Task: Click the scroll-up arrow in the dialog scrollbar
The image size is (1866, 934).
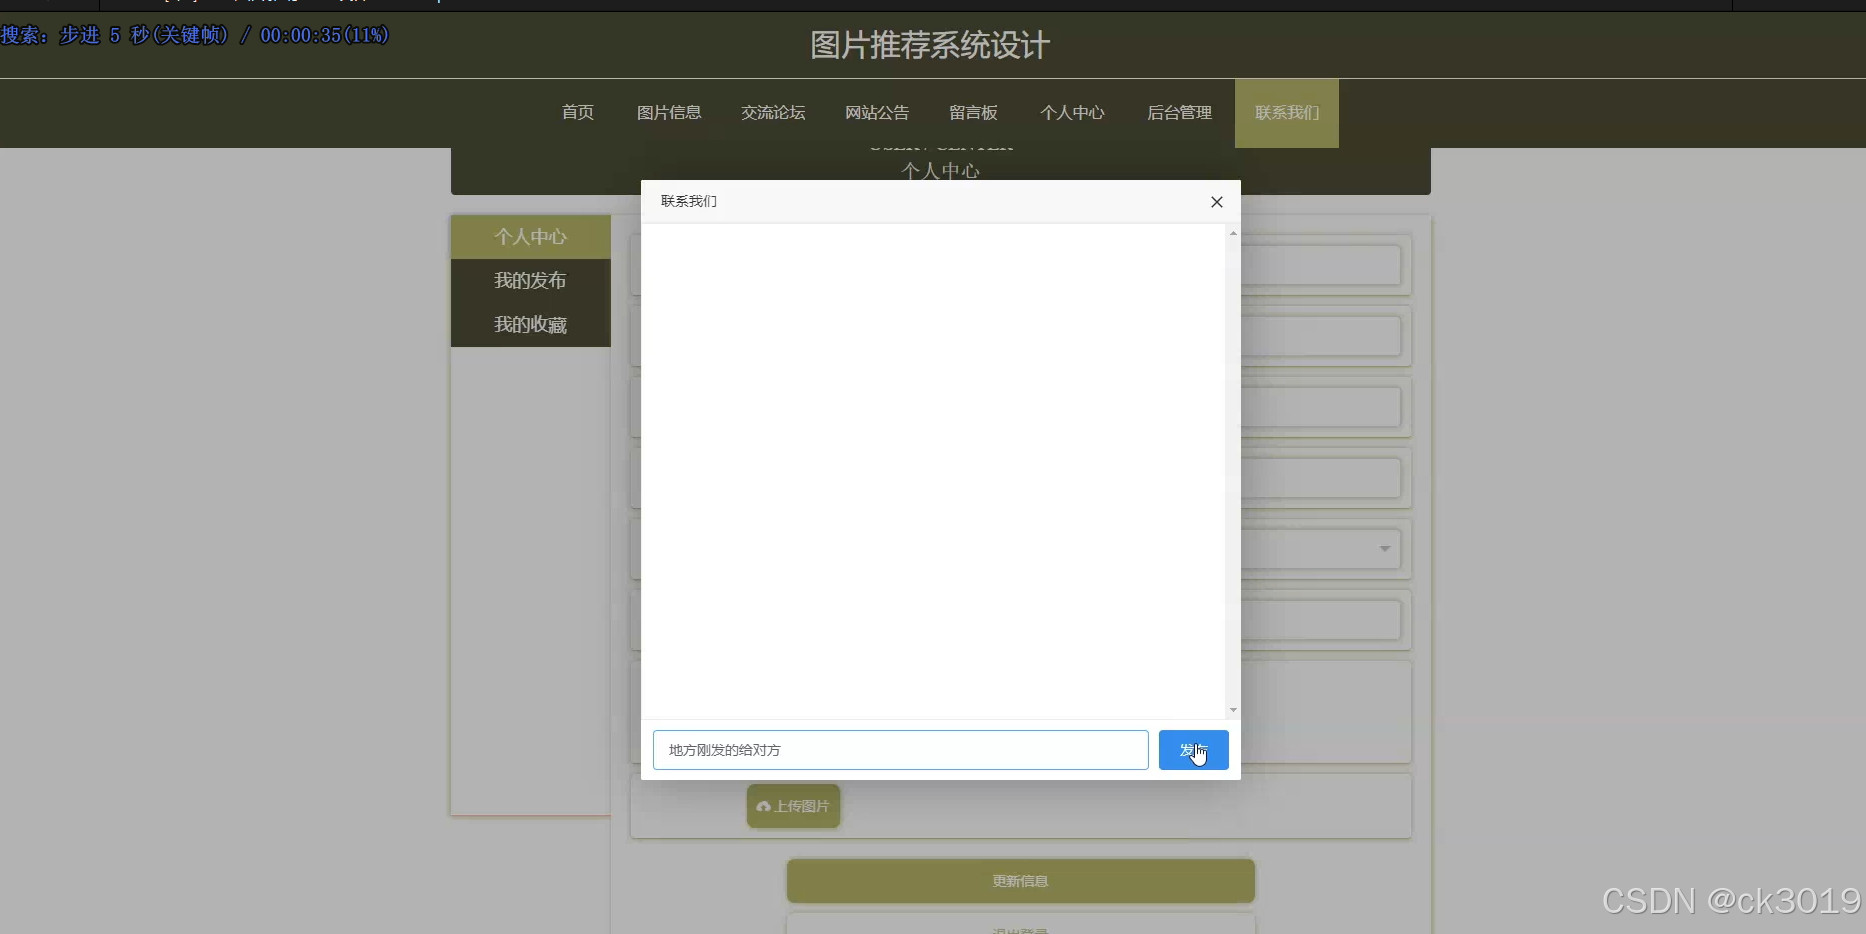Action: [1232, 234]
